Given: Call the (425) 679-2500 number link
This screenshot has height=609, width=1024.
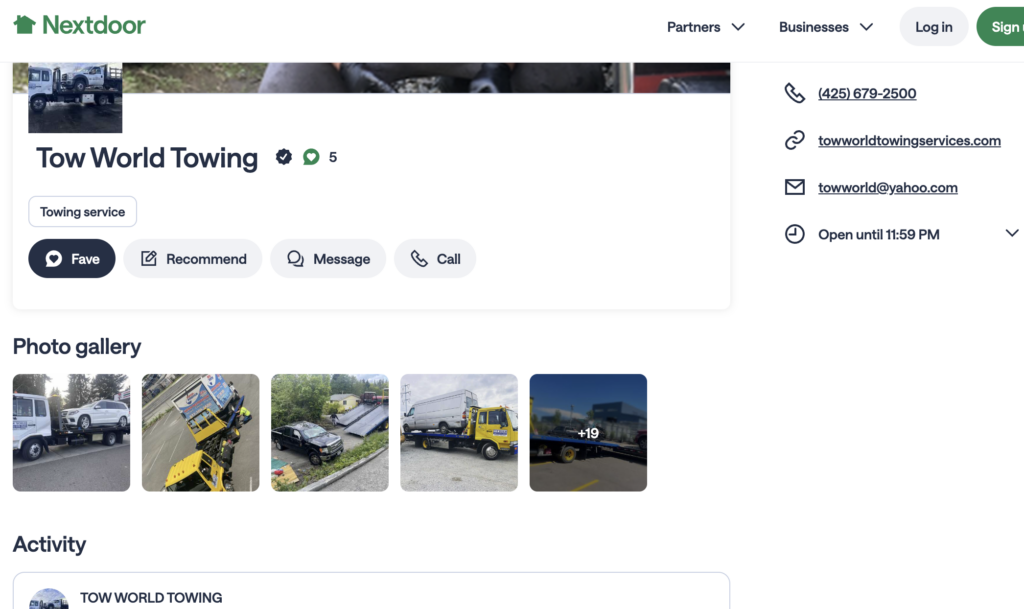Looking at the screenshot, I should [867, 93].
